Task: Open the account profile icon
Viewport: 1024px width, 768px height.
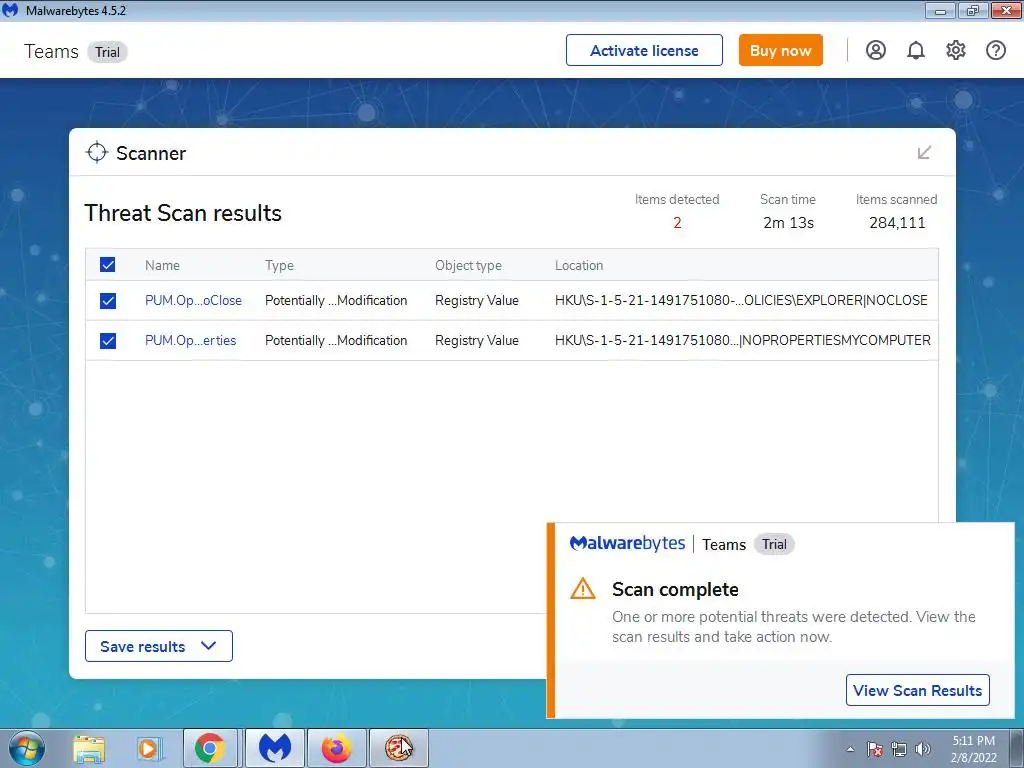Action: [876, 50]
